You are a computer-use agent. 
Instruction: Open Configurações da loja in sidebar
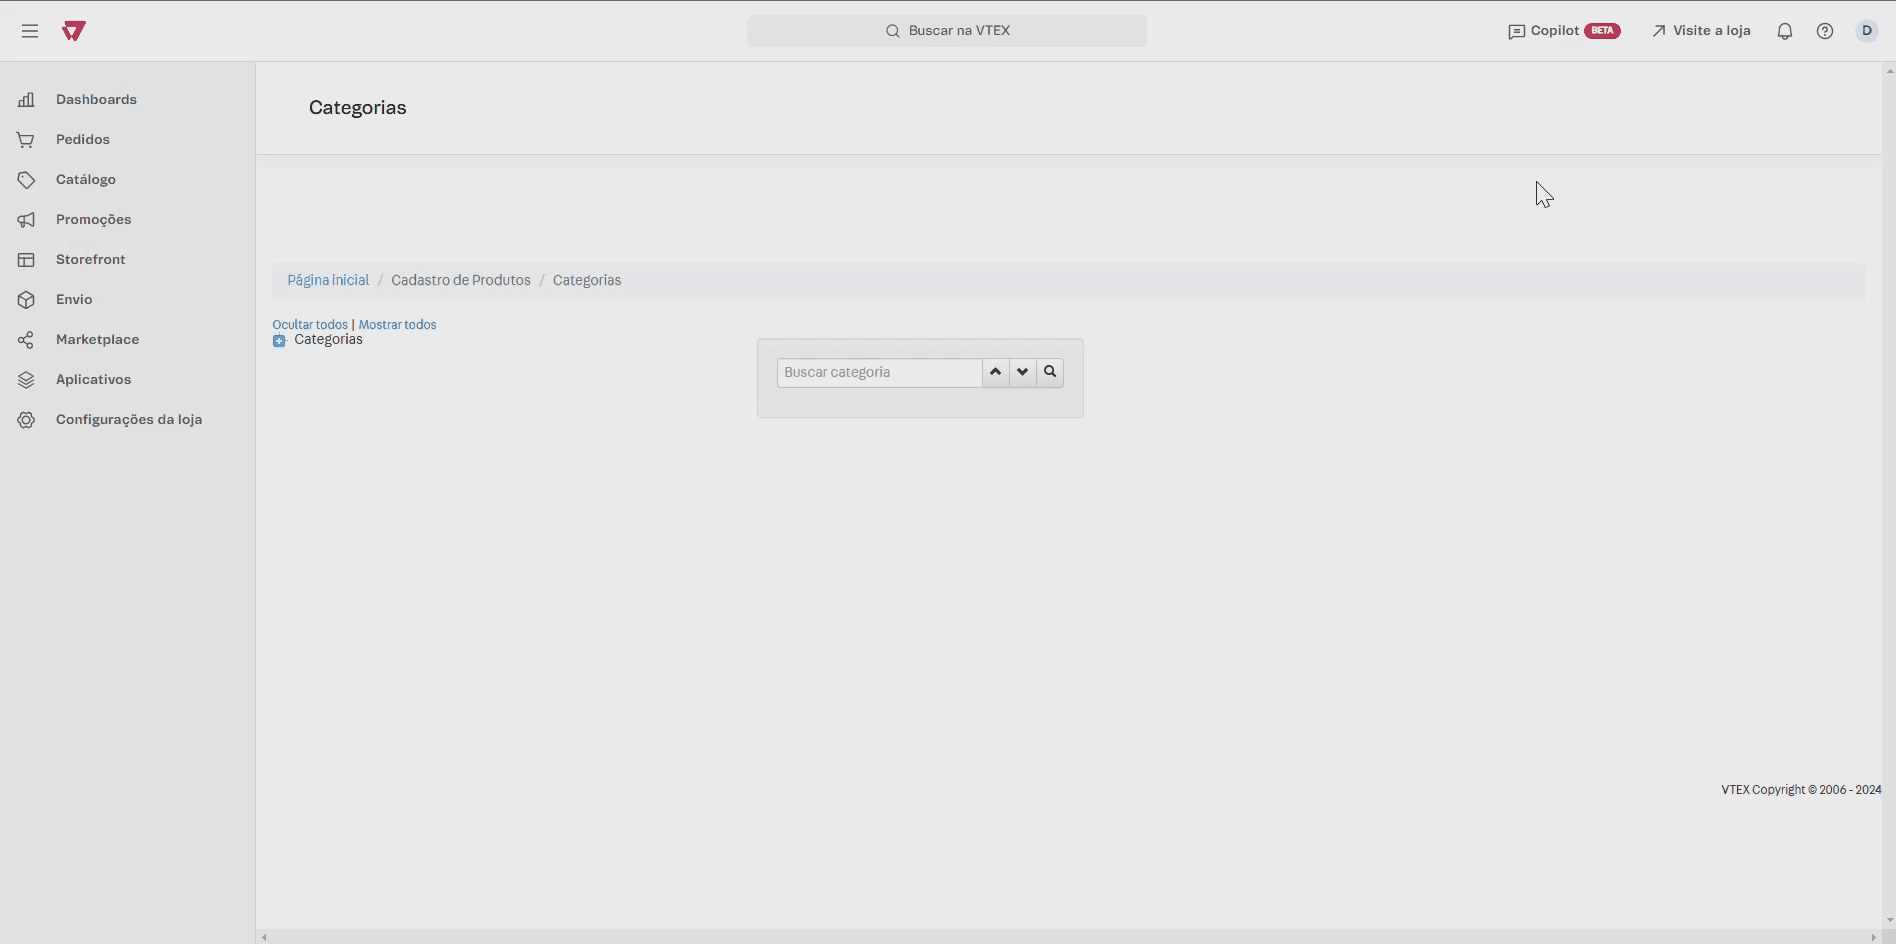click(x=127, y=419)
